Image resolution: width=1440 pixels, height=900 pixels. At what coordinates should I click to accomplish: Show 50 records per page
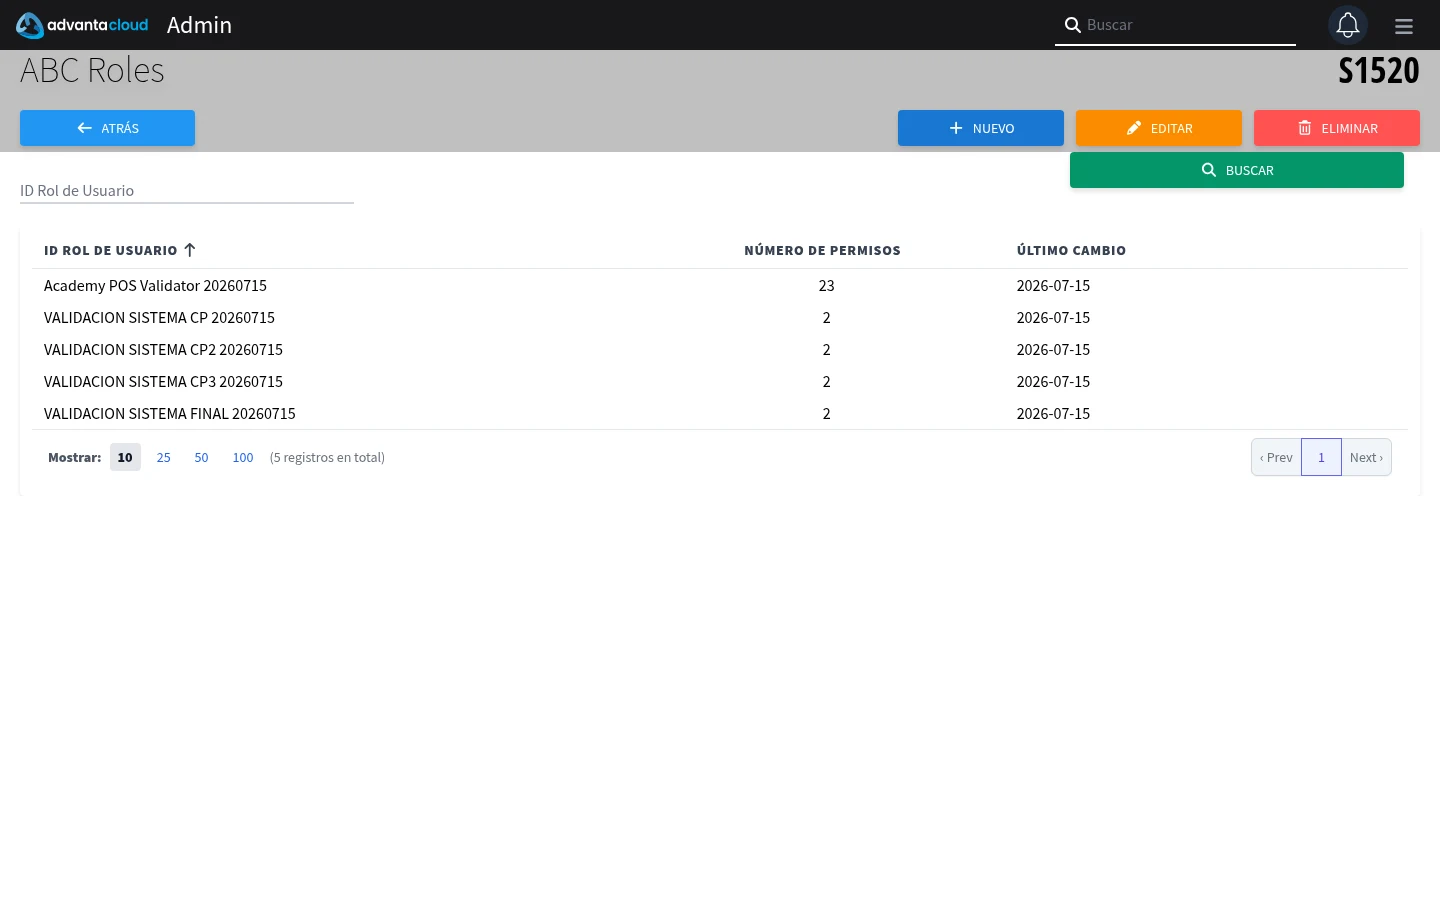coord(201,457)
